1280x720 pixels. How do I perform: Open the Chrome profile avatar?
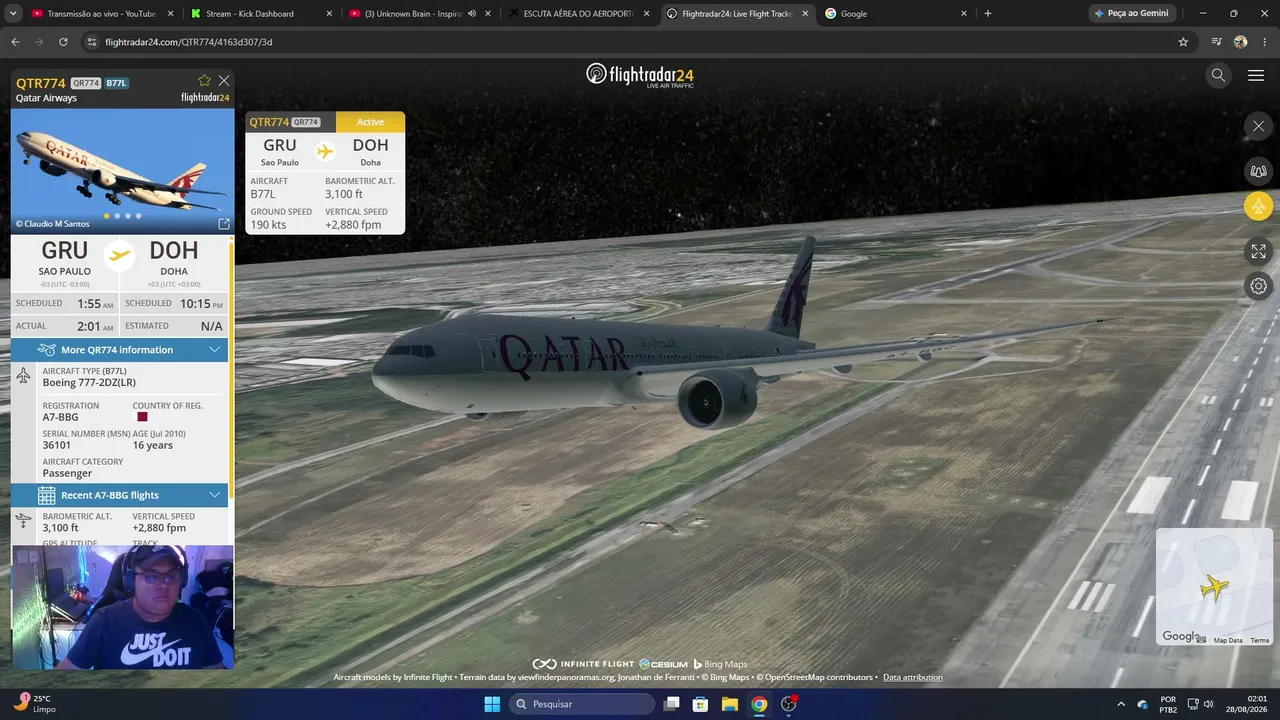pos(1241,42)
